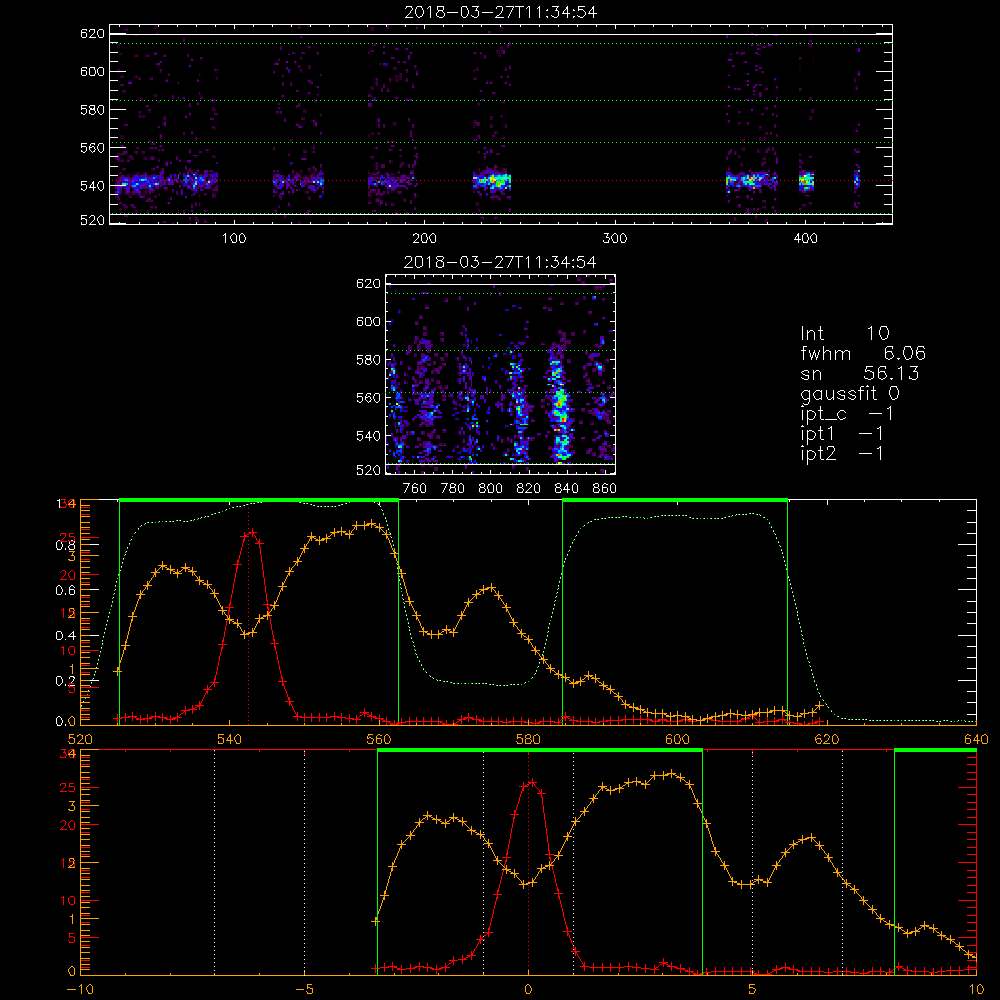Select the 'ipt_c -1' line
Screen dimensions: 1000x1000
coord(848,414)
